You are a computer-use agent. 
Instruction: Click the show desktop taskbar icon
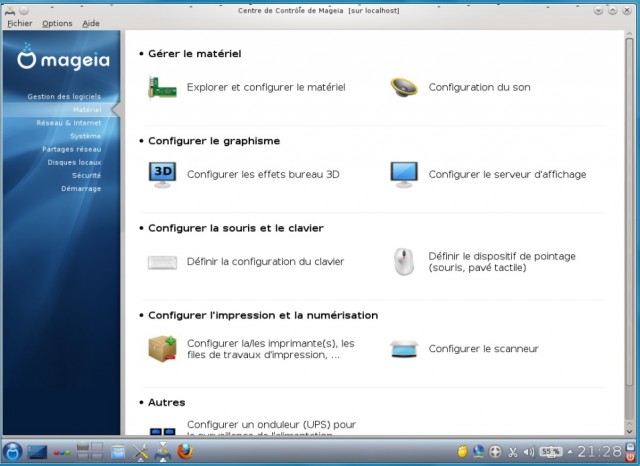pos(37,452)
